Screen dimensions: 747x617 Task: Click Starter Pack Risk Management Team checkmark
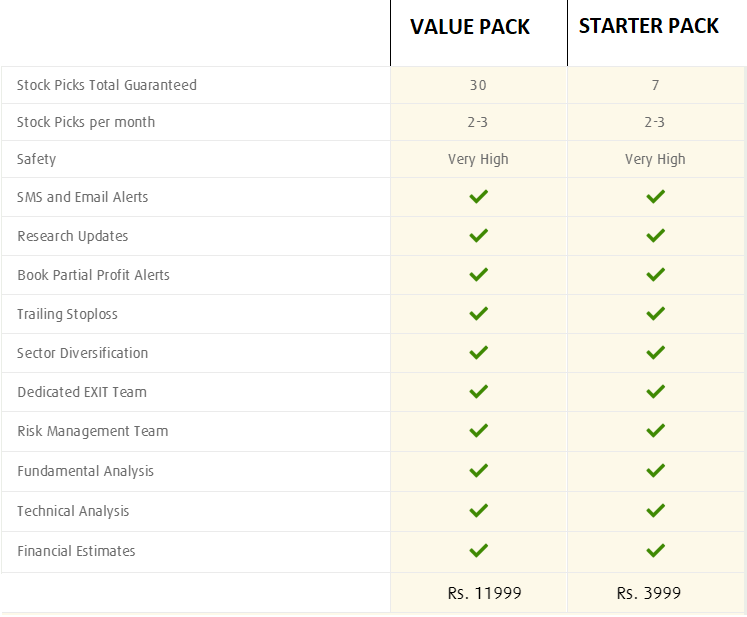point(655,431)
